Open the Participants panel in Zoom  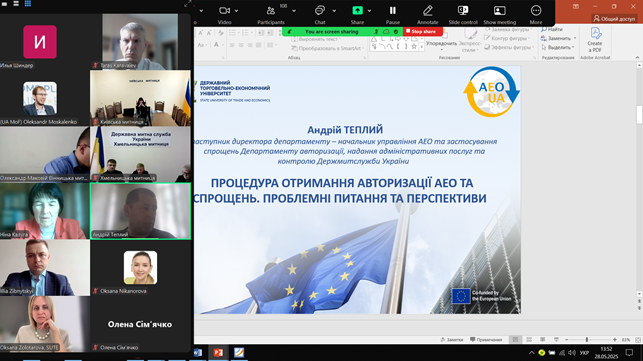(271, 14)
